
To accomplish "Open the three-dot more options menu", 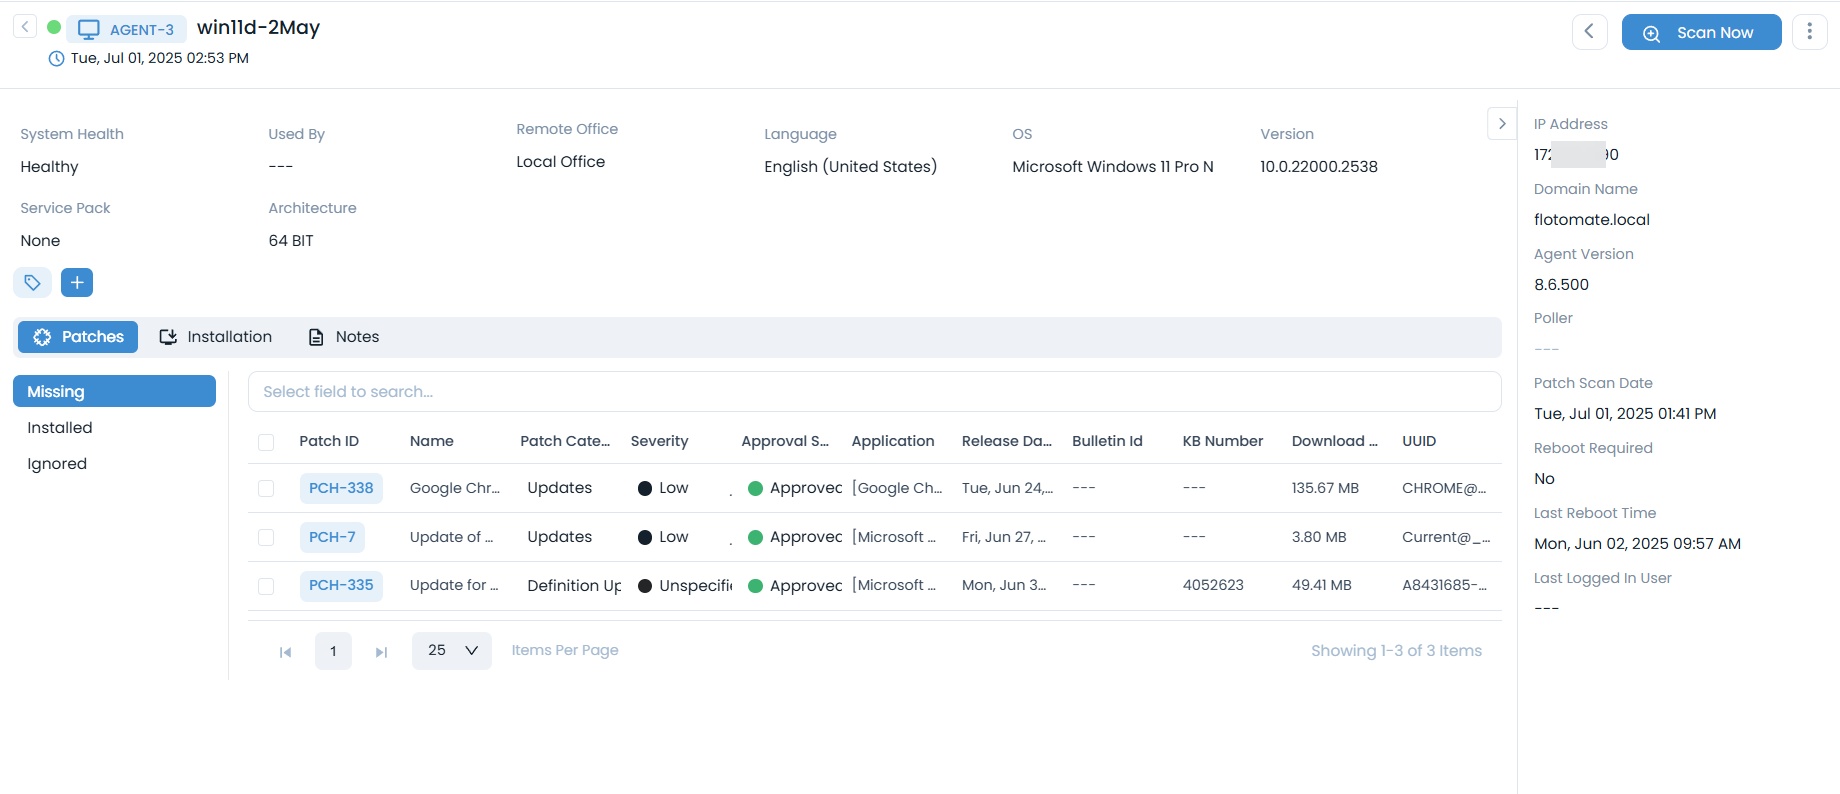I will click(x=1809, y=32).
